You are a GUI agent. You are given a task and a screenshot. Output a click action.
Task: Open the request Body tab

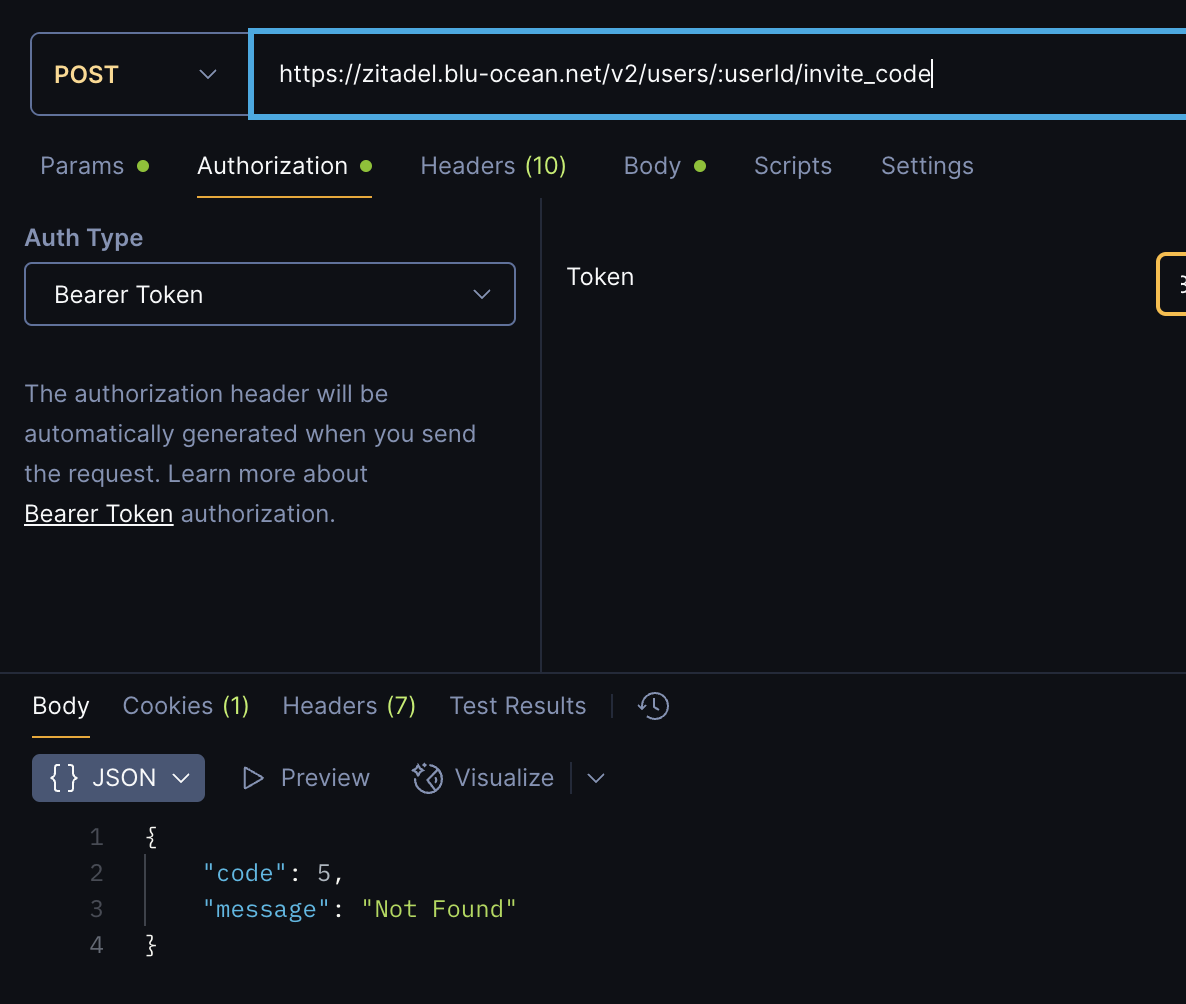click(x=665, y=166)
